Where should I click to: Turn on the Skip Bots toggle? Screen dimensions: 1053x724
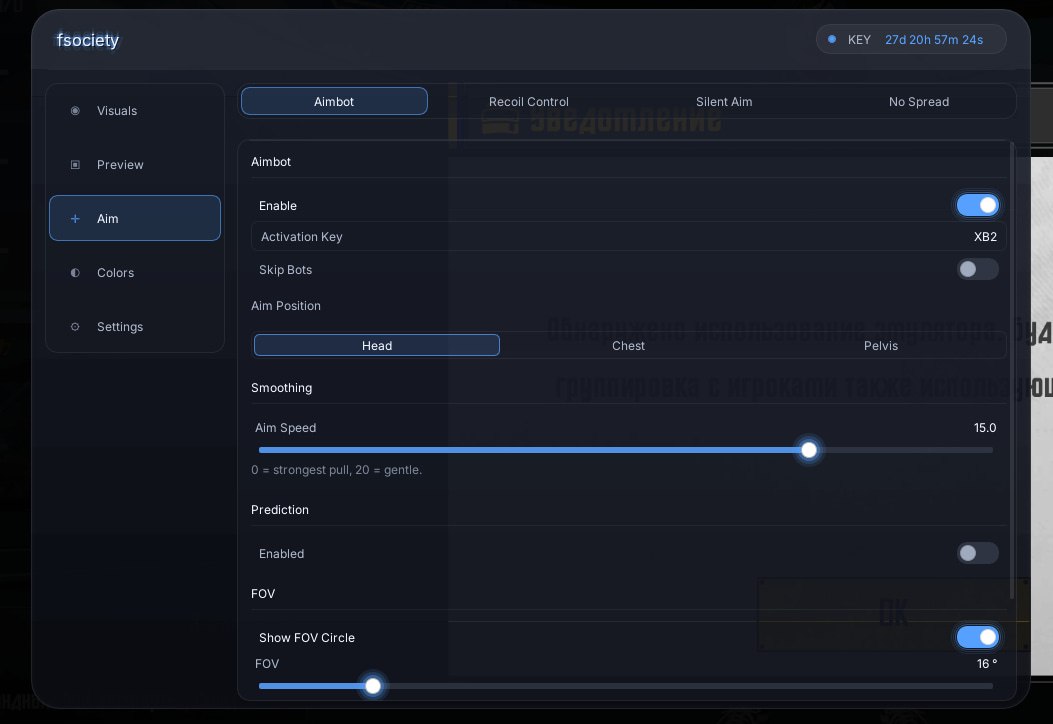click(x=977, y=269)
